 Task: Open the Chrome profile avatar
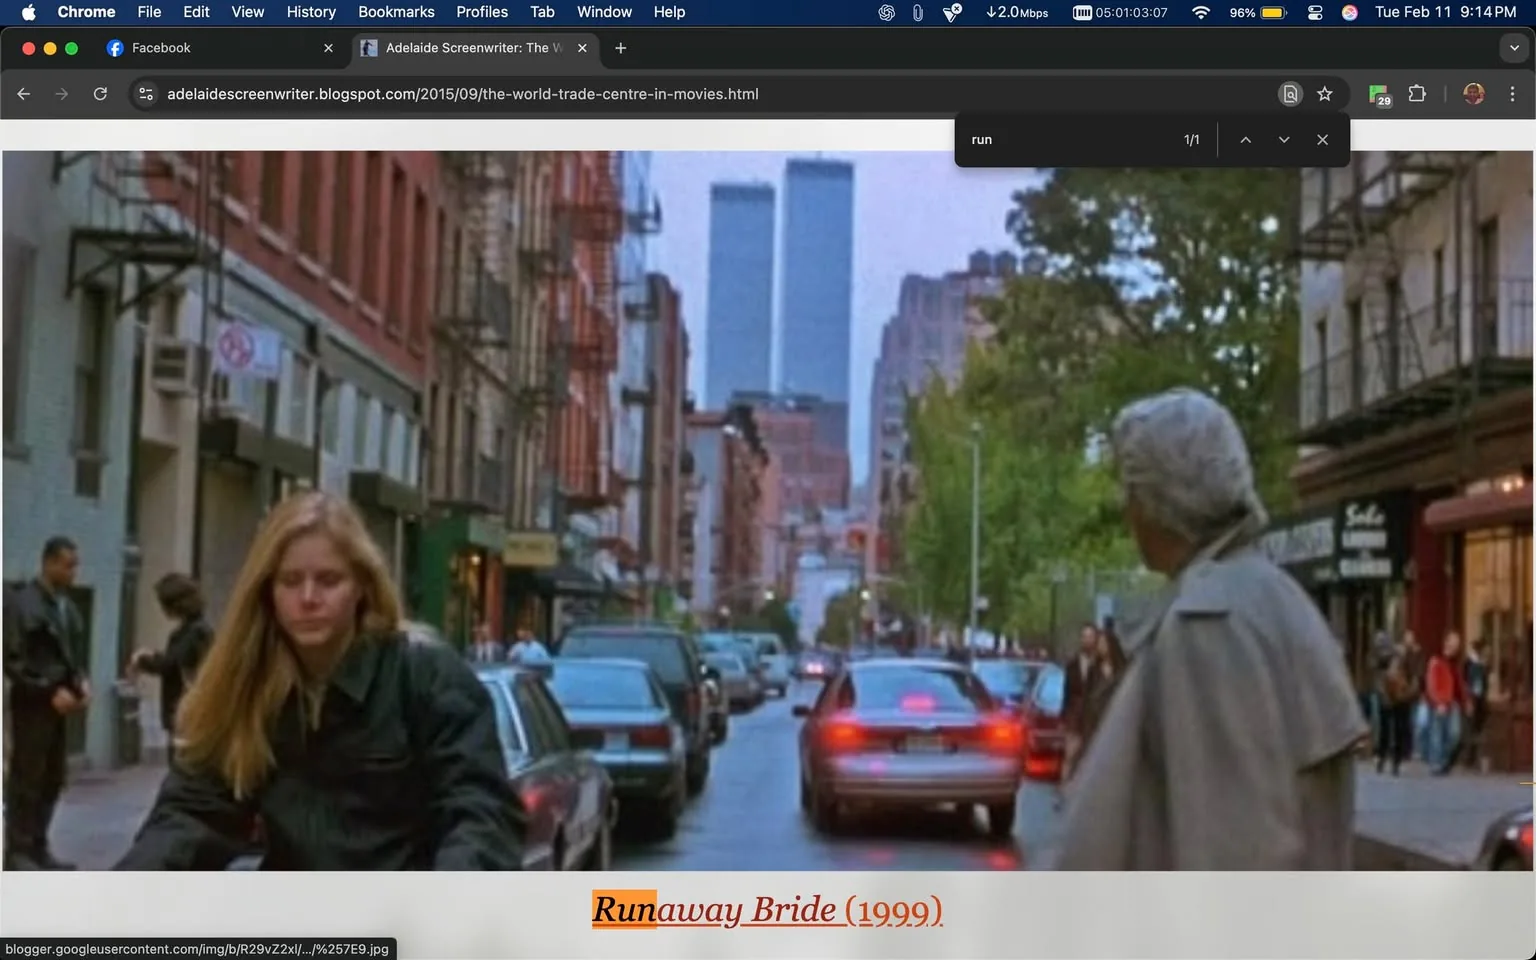(x=1473, y=93)
